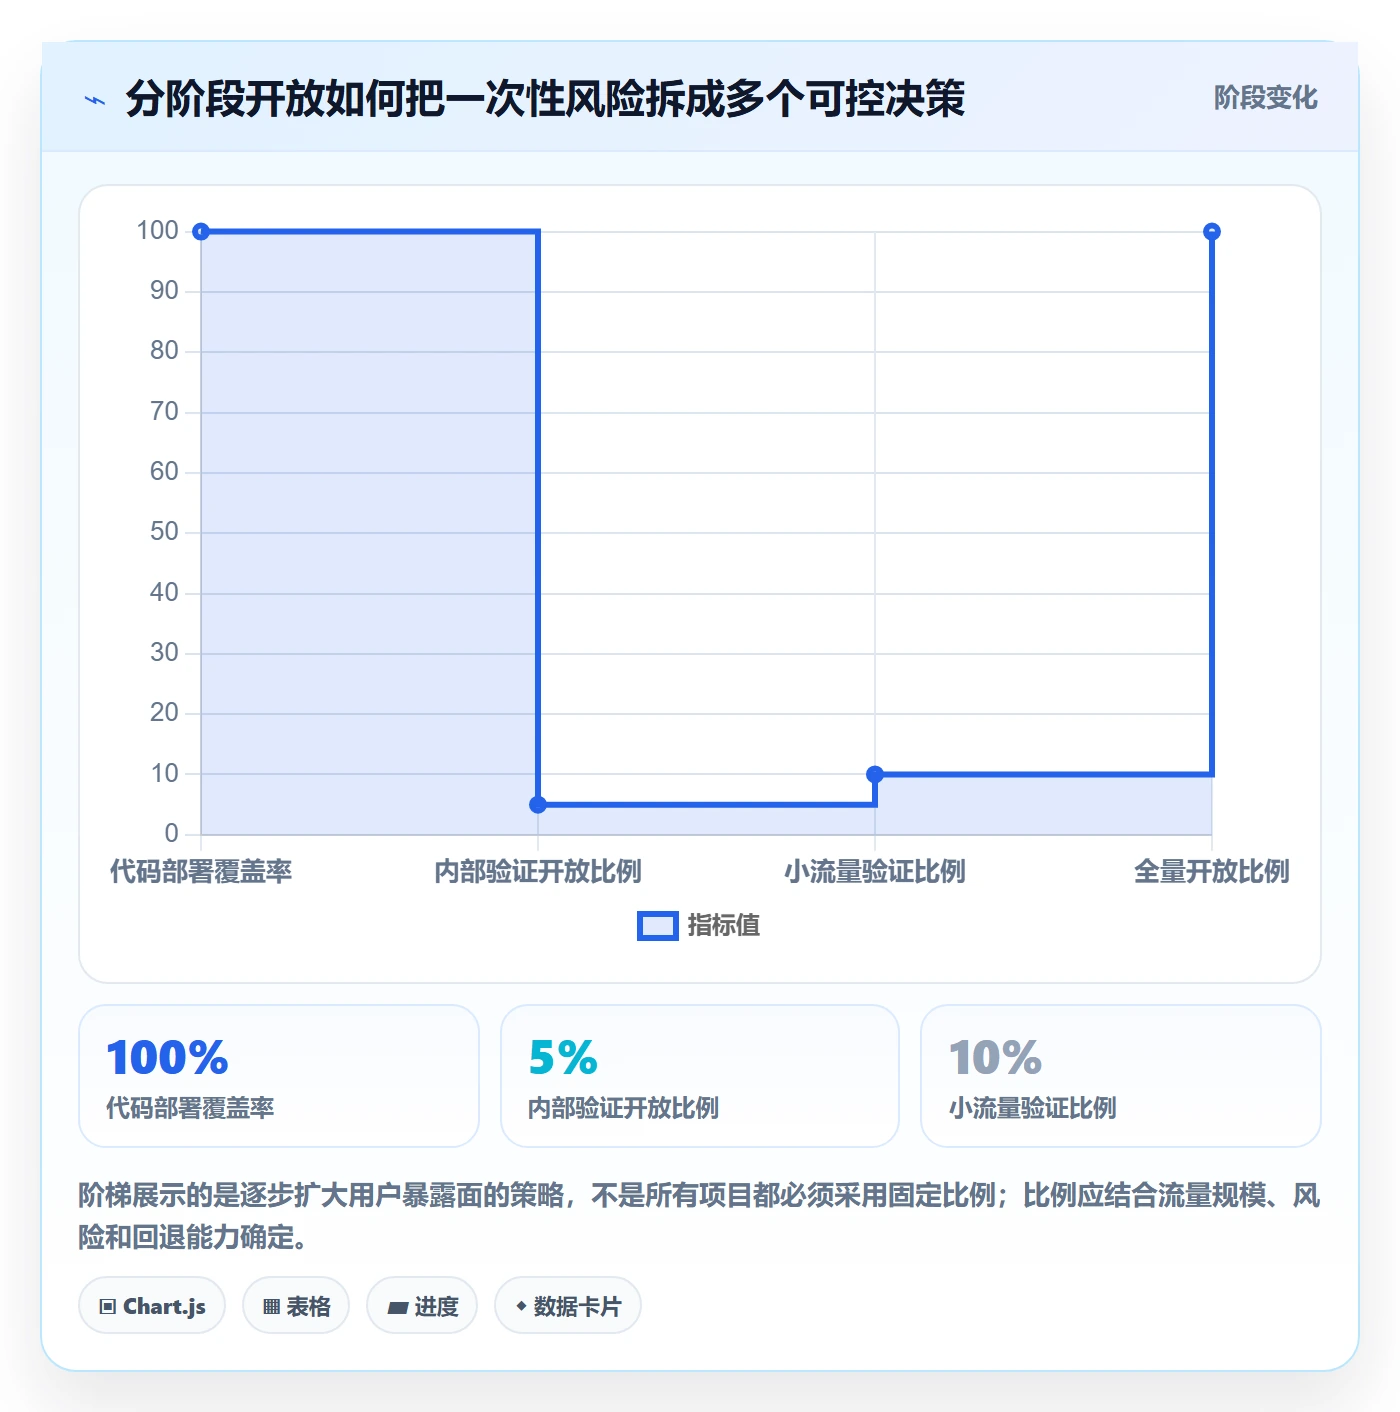
Task: Click the bar icon in the 进度 chip
Action: pyautogui.click(x=397, y=1307)
